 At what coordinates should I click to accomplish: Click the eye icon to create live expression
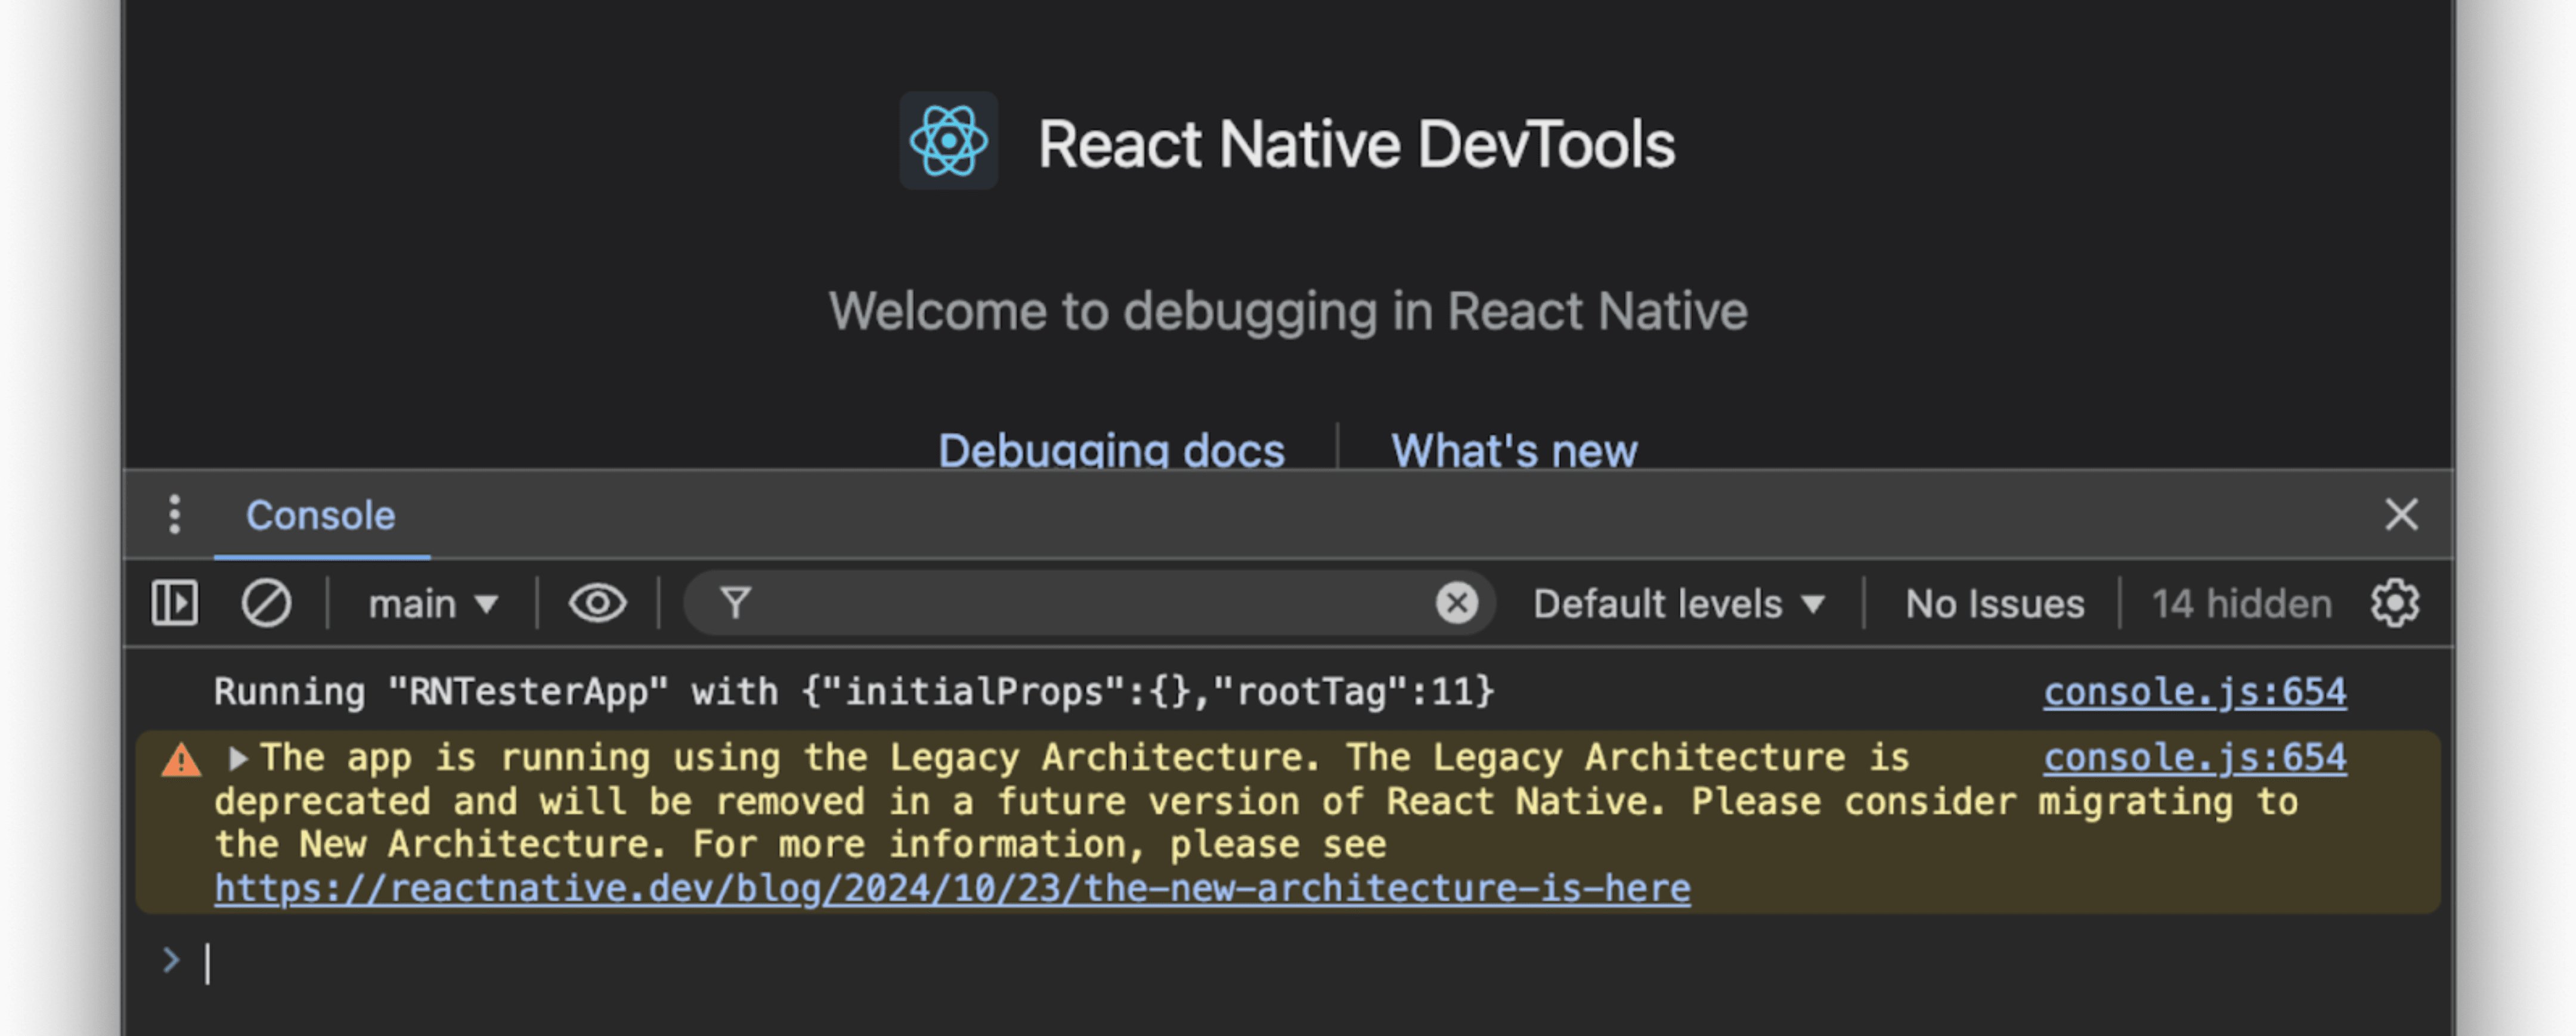tap(597, 602)
